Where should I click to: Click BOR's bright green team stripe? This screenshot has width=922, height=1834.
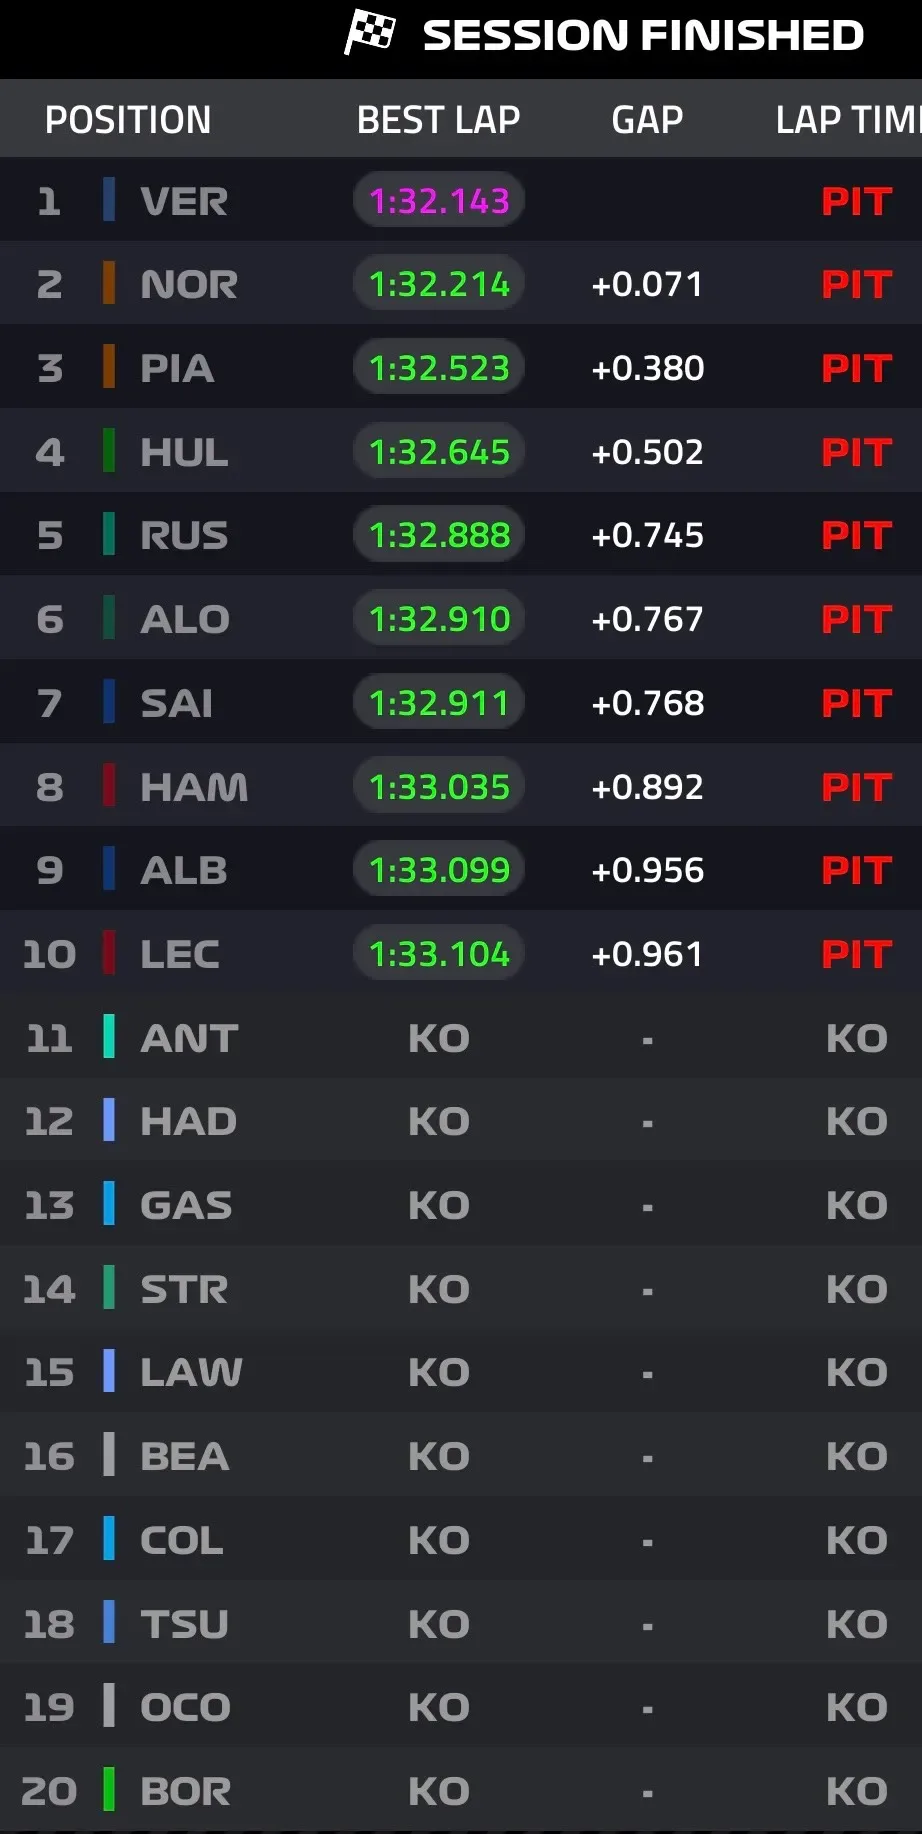coord(109,1791)
